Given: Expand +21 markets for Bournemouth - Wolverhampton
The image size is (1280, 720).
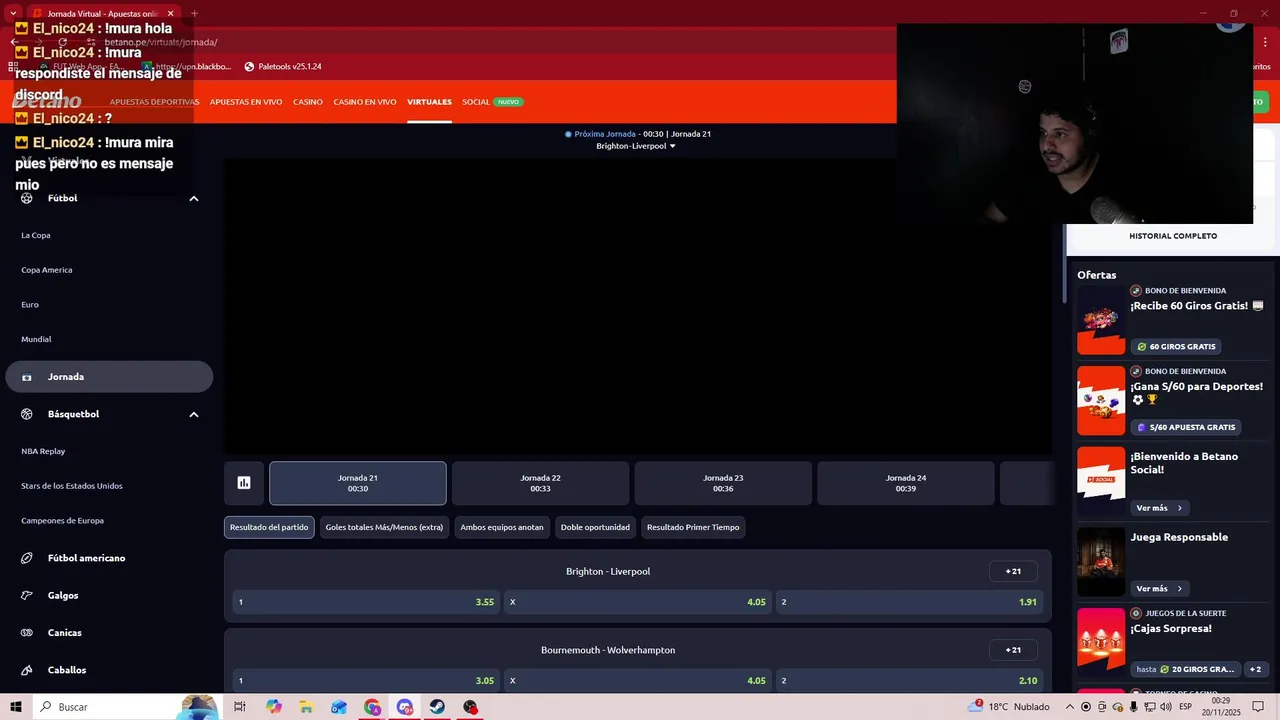Looking at the screenshot, I should 1013,650.
